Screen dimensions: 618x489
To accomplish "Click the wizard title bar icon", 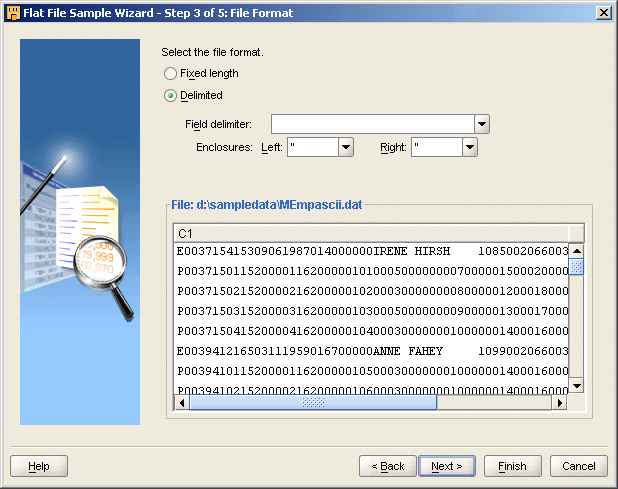I will 13,13.
